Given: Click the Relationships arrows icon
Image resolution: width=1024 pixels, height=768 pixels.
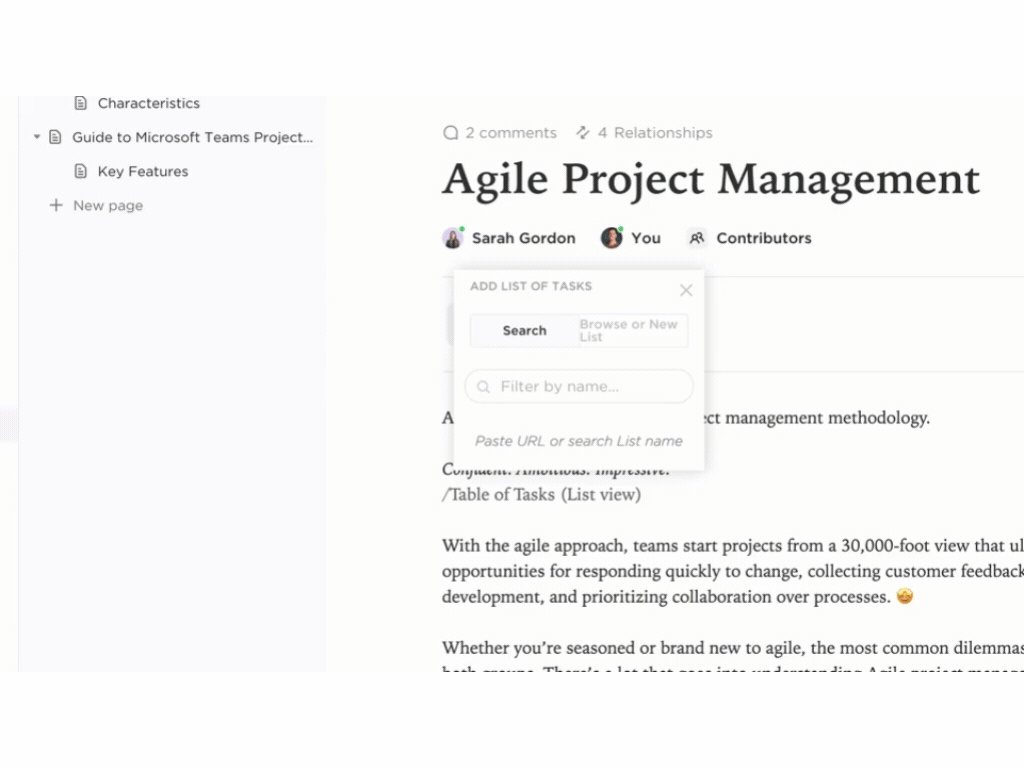Looking at the screenshot, I should pyautogui.click(x=583, y=133).
